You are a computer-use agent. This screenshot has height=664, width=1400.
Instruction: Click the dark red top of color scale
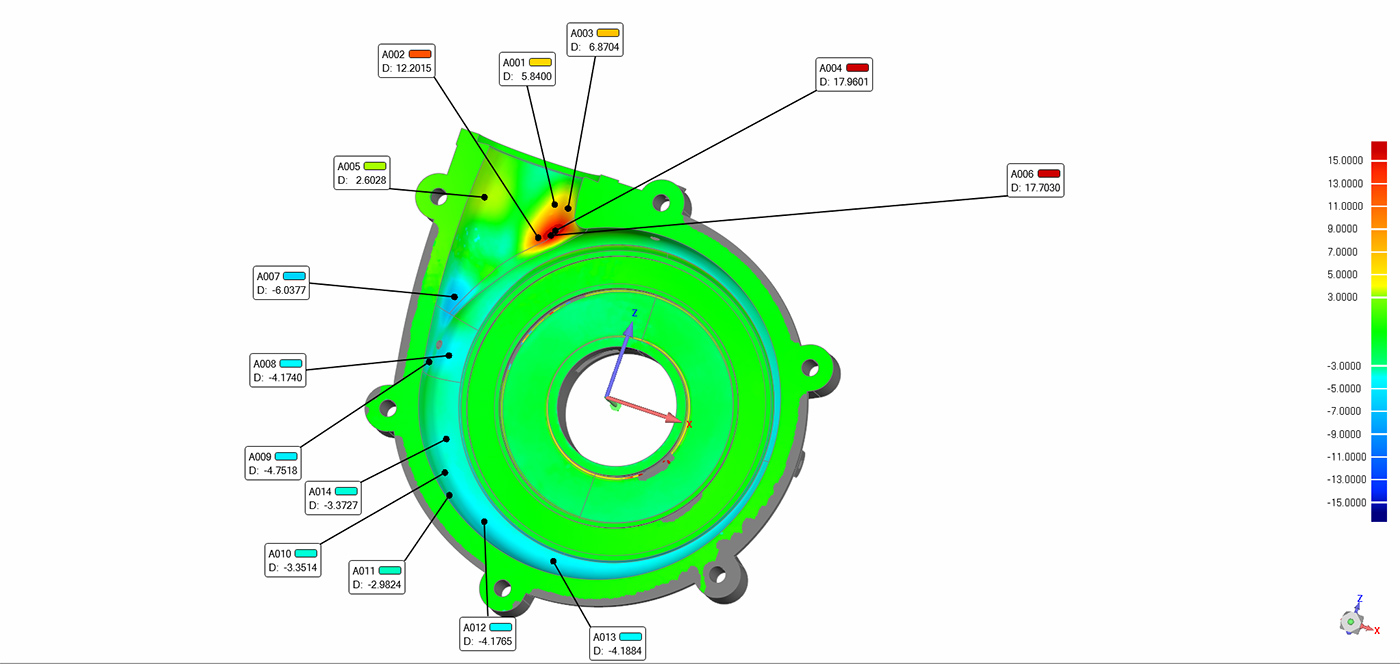pyautogui.click(x=1379, y=150)
